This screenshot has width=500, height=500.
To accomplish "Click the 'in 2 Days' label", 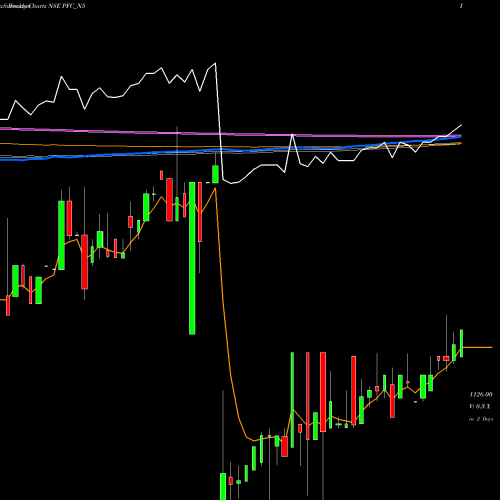I will (481, 419).
